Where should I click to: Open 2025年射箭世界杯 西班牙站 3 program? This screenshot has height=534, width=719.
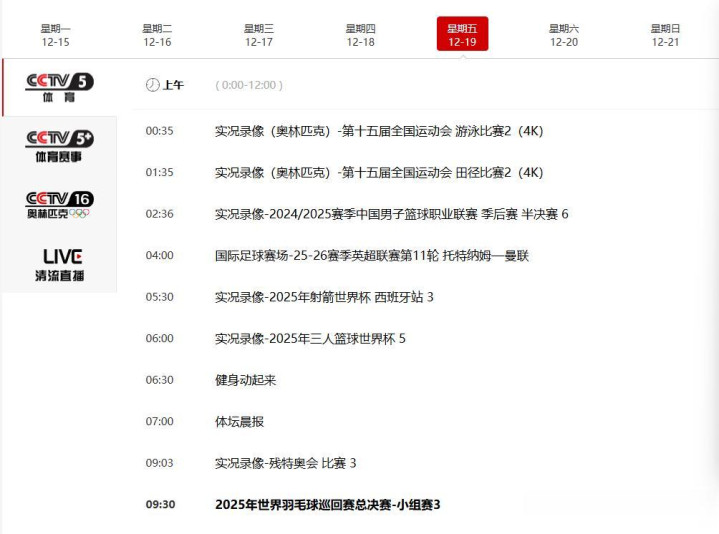tap(324, 297)
